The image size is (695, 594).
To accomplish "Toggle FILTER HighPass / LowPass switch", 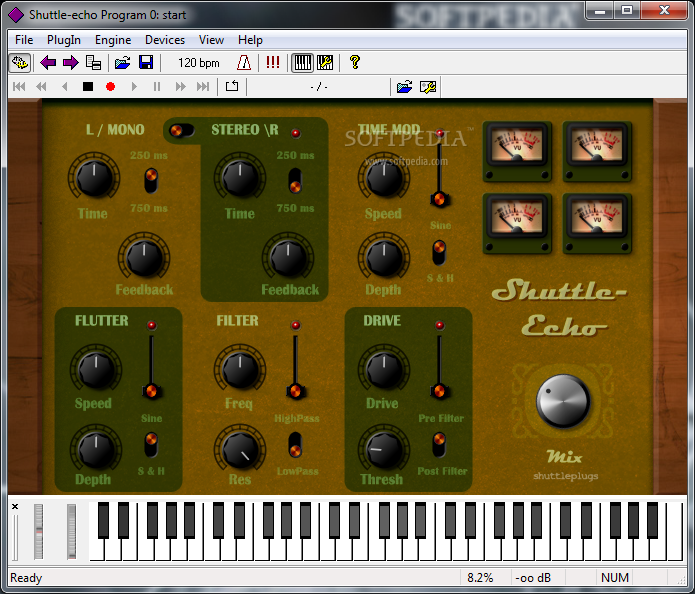I will [x=295, y=444].
